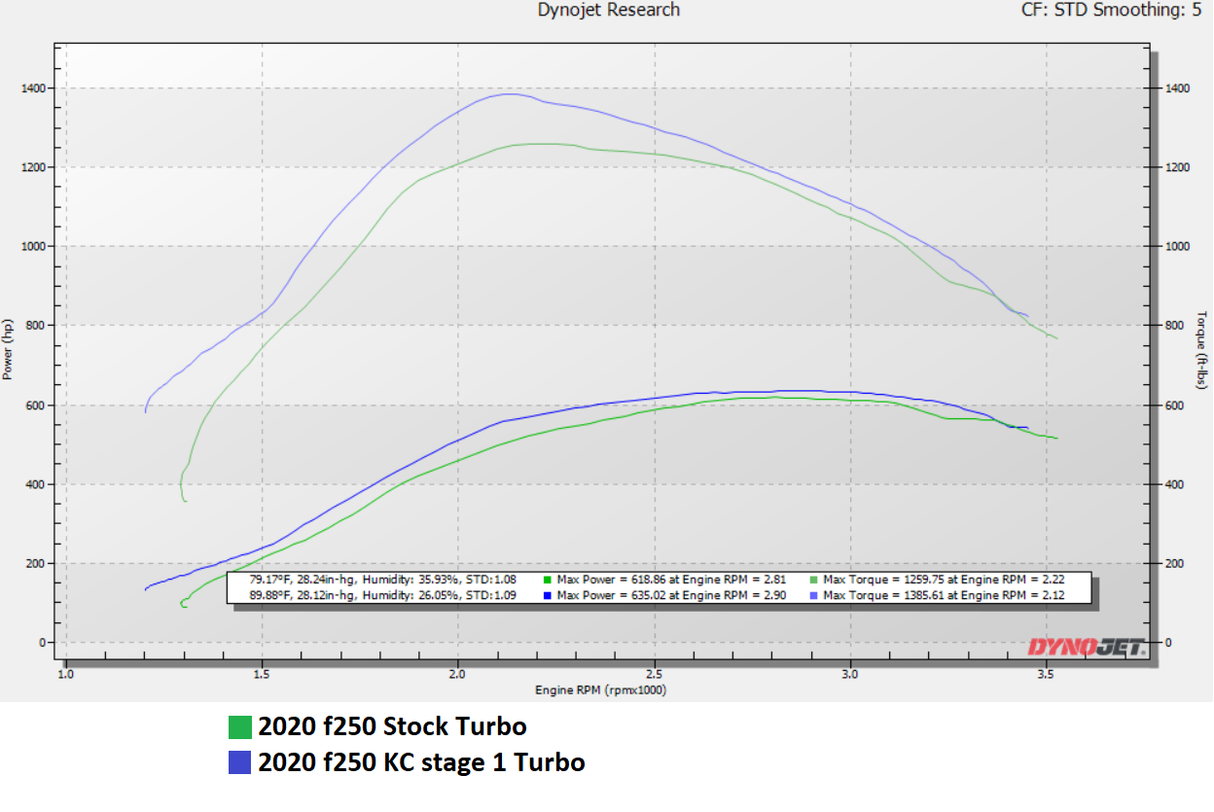
Task: Click the '79.17°F, 28.24in-hg' conditions line
Action: click(x=385, y=580)
